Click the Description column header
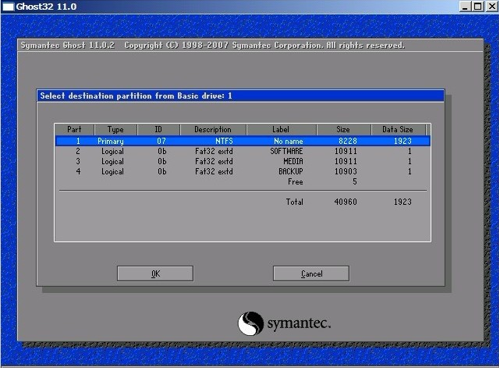Image resolution: width=499 pixels, height=368 pixels. pyautogui.click(x=213, y=129)
